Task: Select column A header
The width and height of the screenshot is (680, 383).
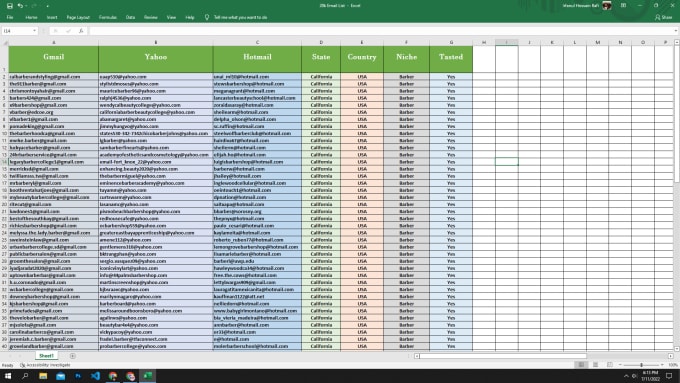Action: pos(54,43)
